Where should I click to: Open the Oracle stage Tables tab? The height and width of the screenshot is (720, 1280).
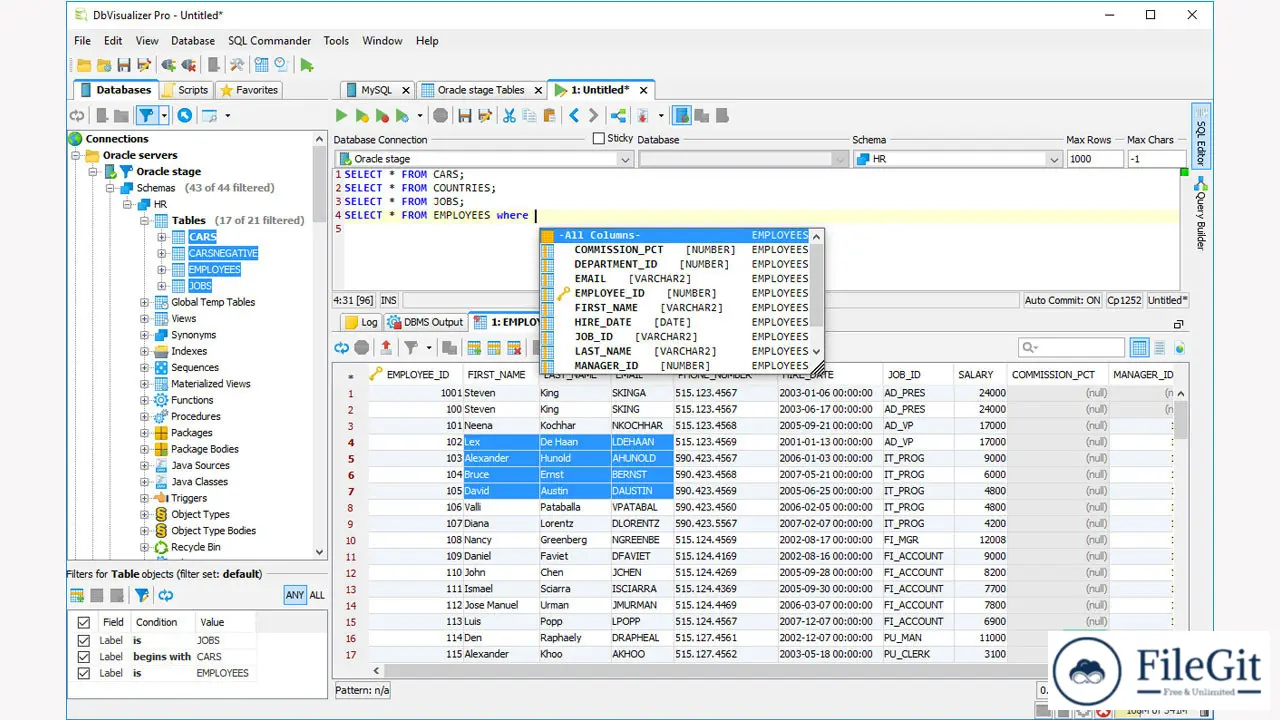click(x=481, y=90)
